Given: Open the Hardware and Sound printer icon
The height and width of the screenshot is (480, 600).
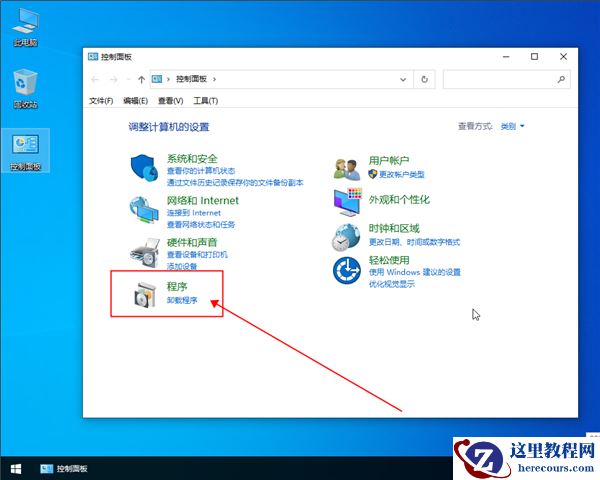Looking at the screenshot, I should pyautogui.click(x=145, y=253).
